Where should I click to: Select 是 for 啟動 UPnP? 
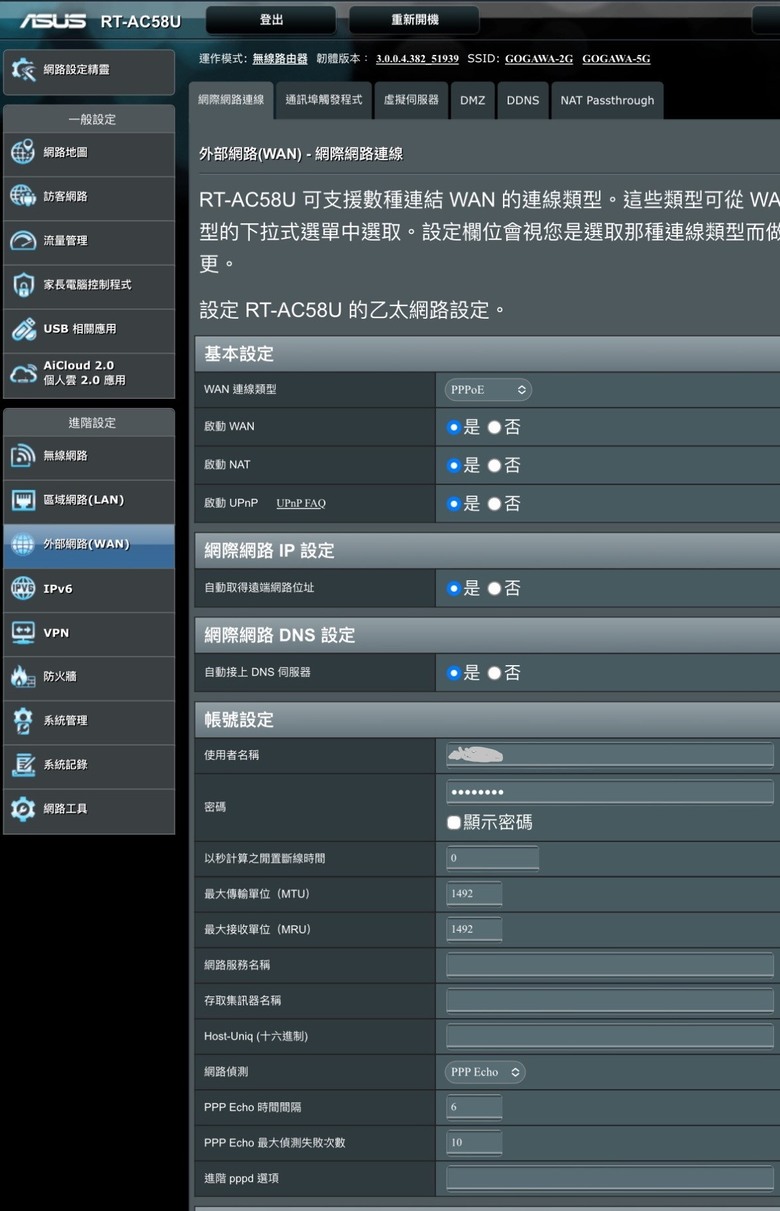[453, 503]
